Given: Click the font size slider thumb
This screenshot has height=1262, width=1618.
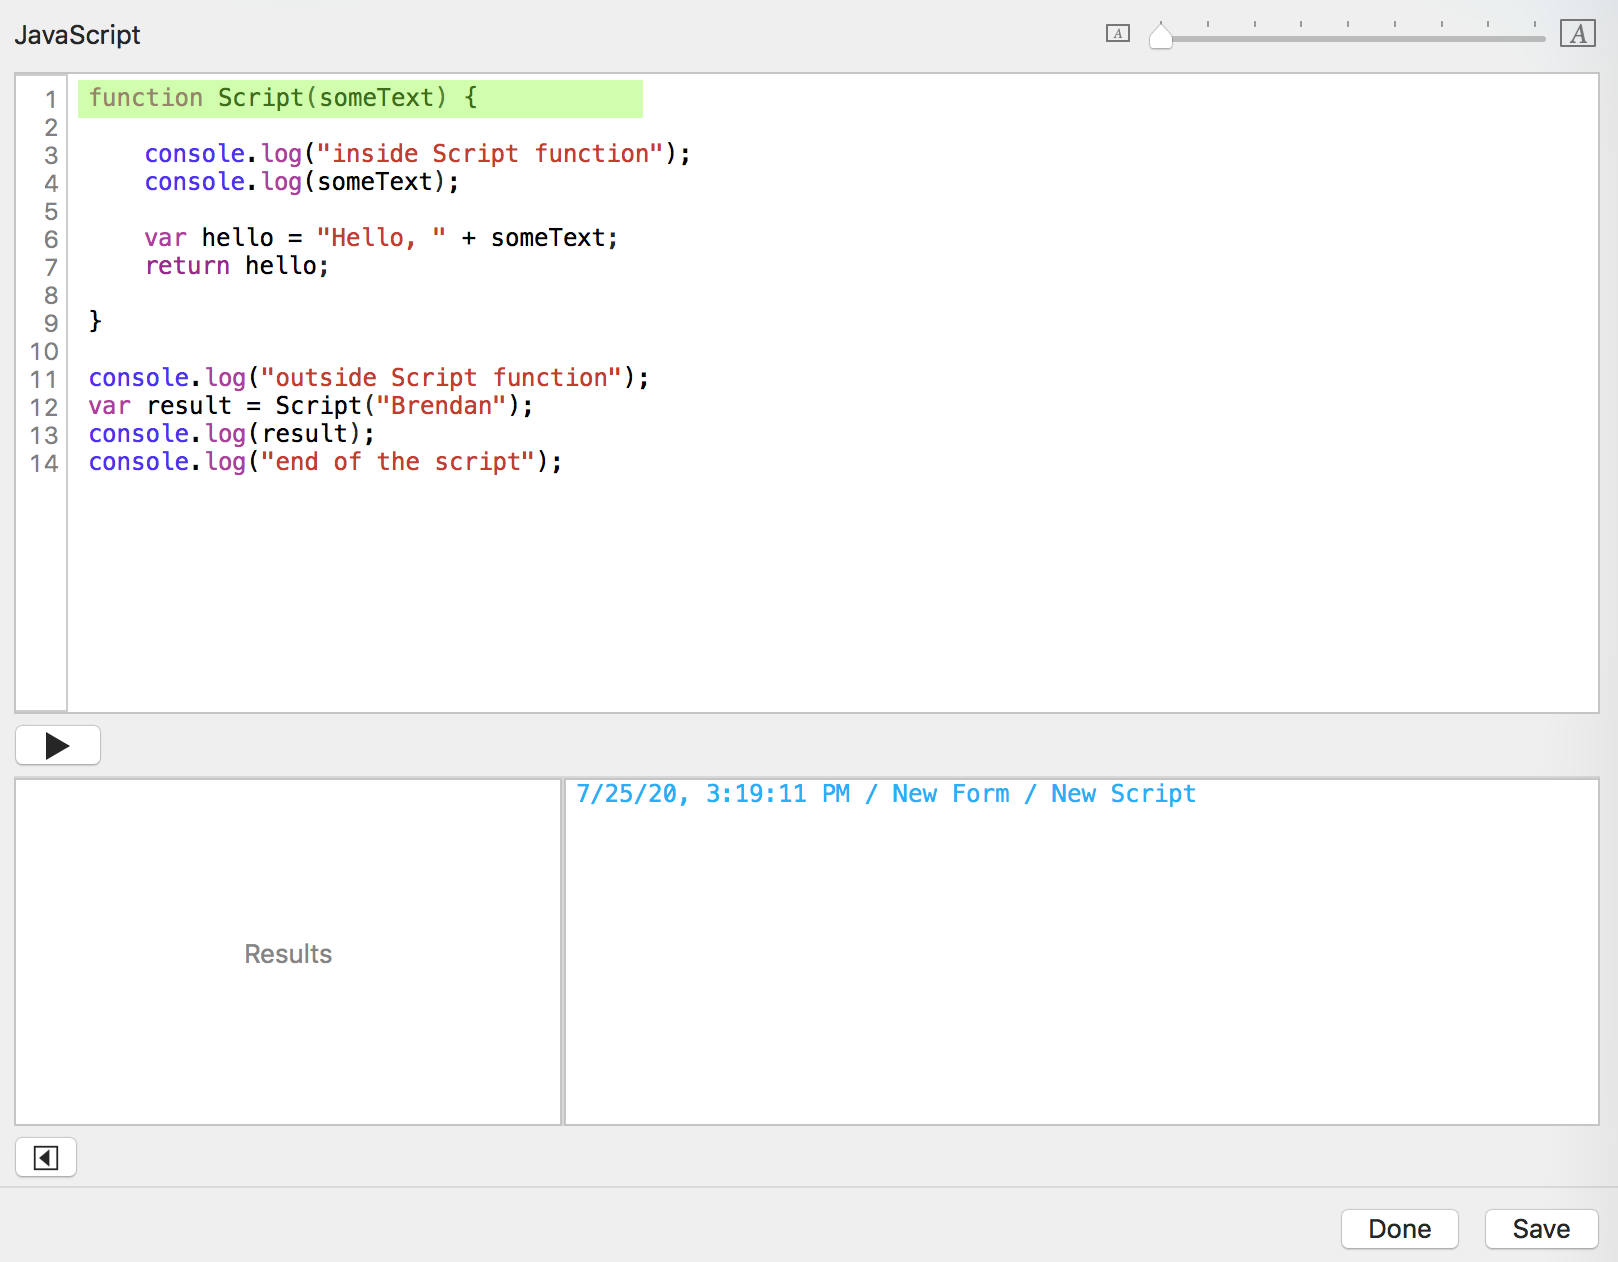Looking at the screenshot, I should click(x=1160, y=37).
